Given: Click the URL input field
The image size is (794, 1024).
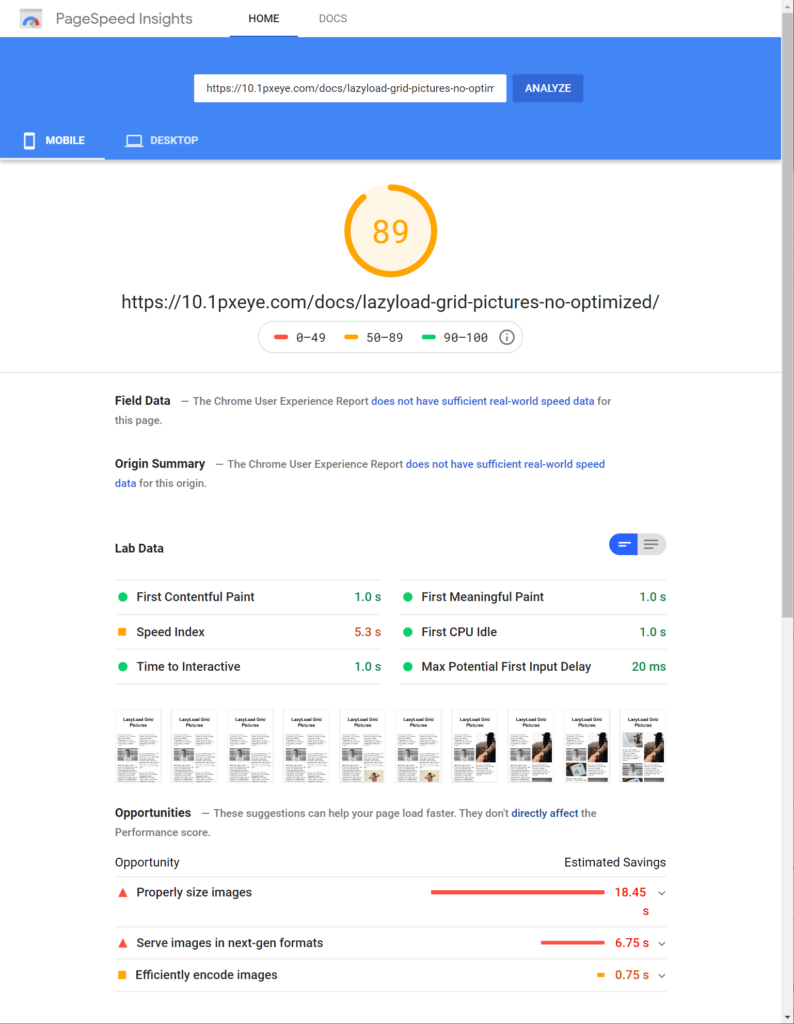Looking at the screenshot, I should (350, 88).
